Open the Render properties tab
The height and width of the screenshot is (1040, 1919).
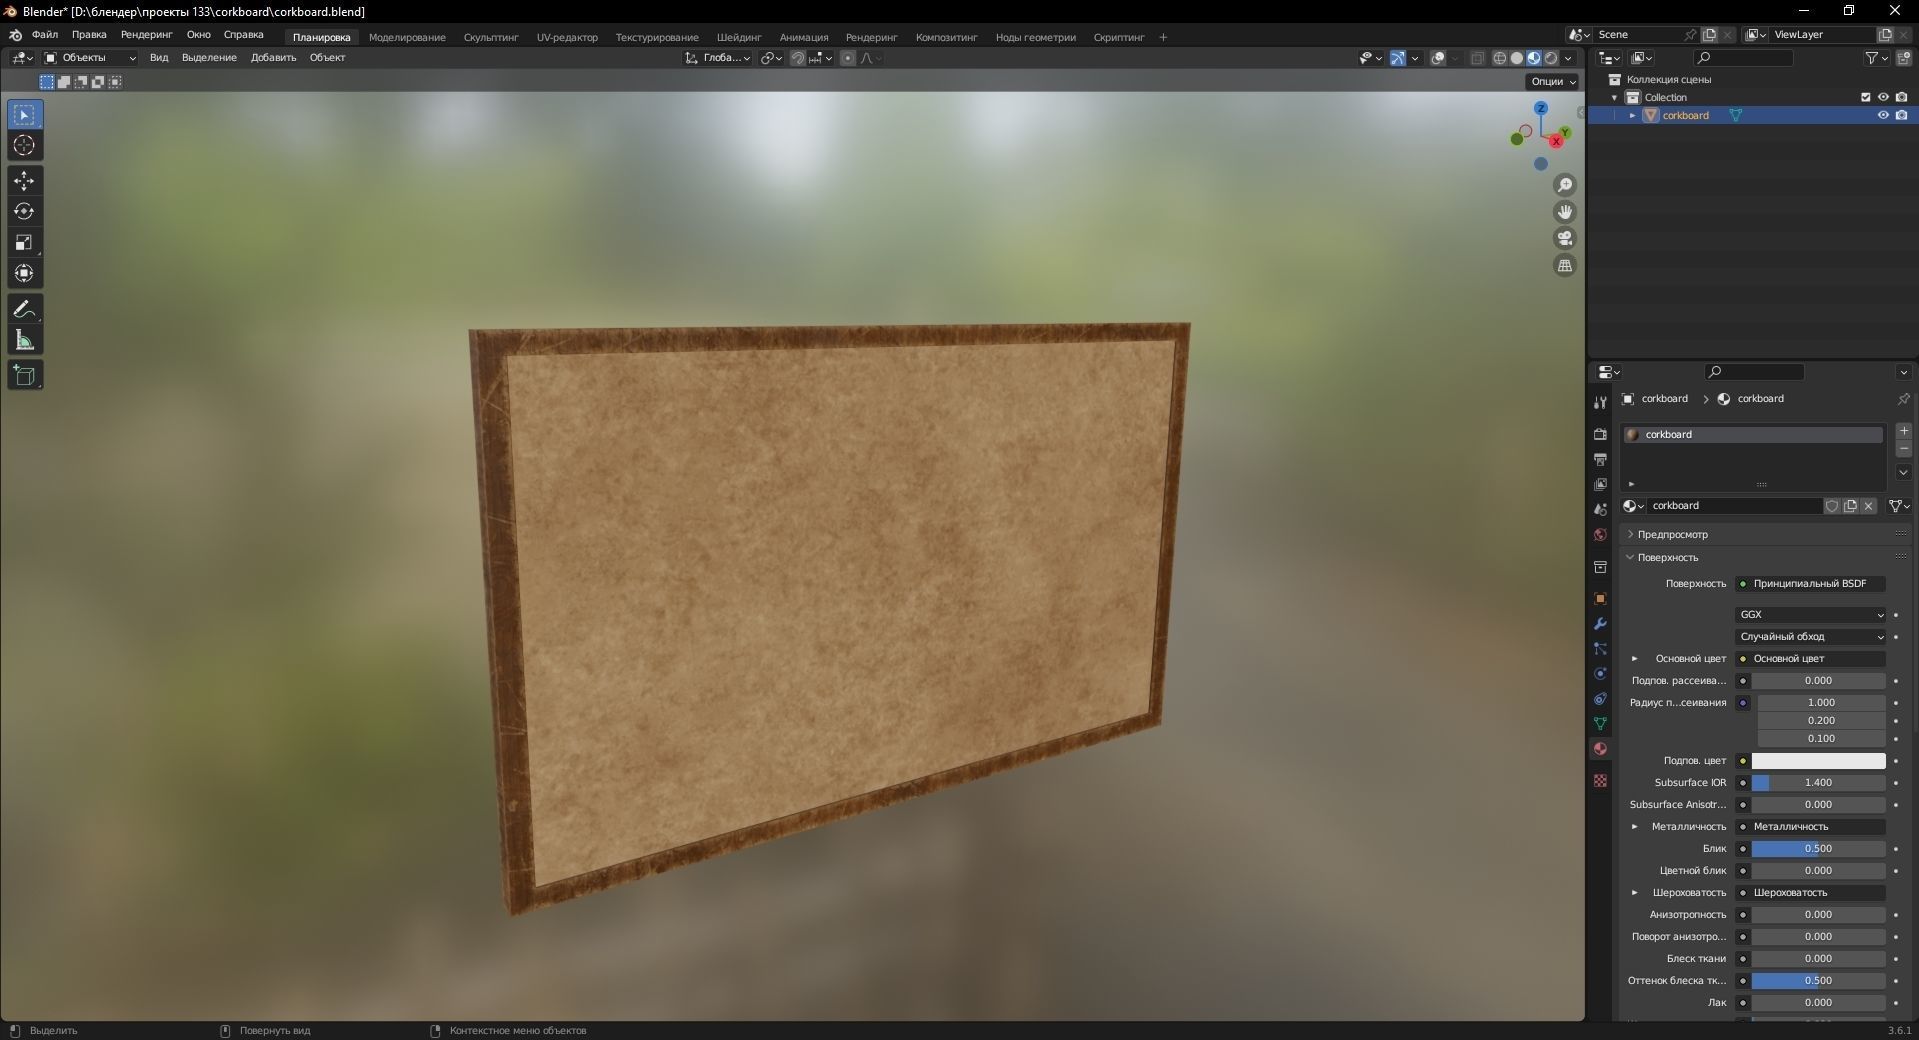click(x=1600, y=434)
